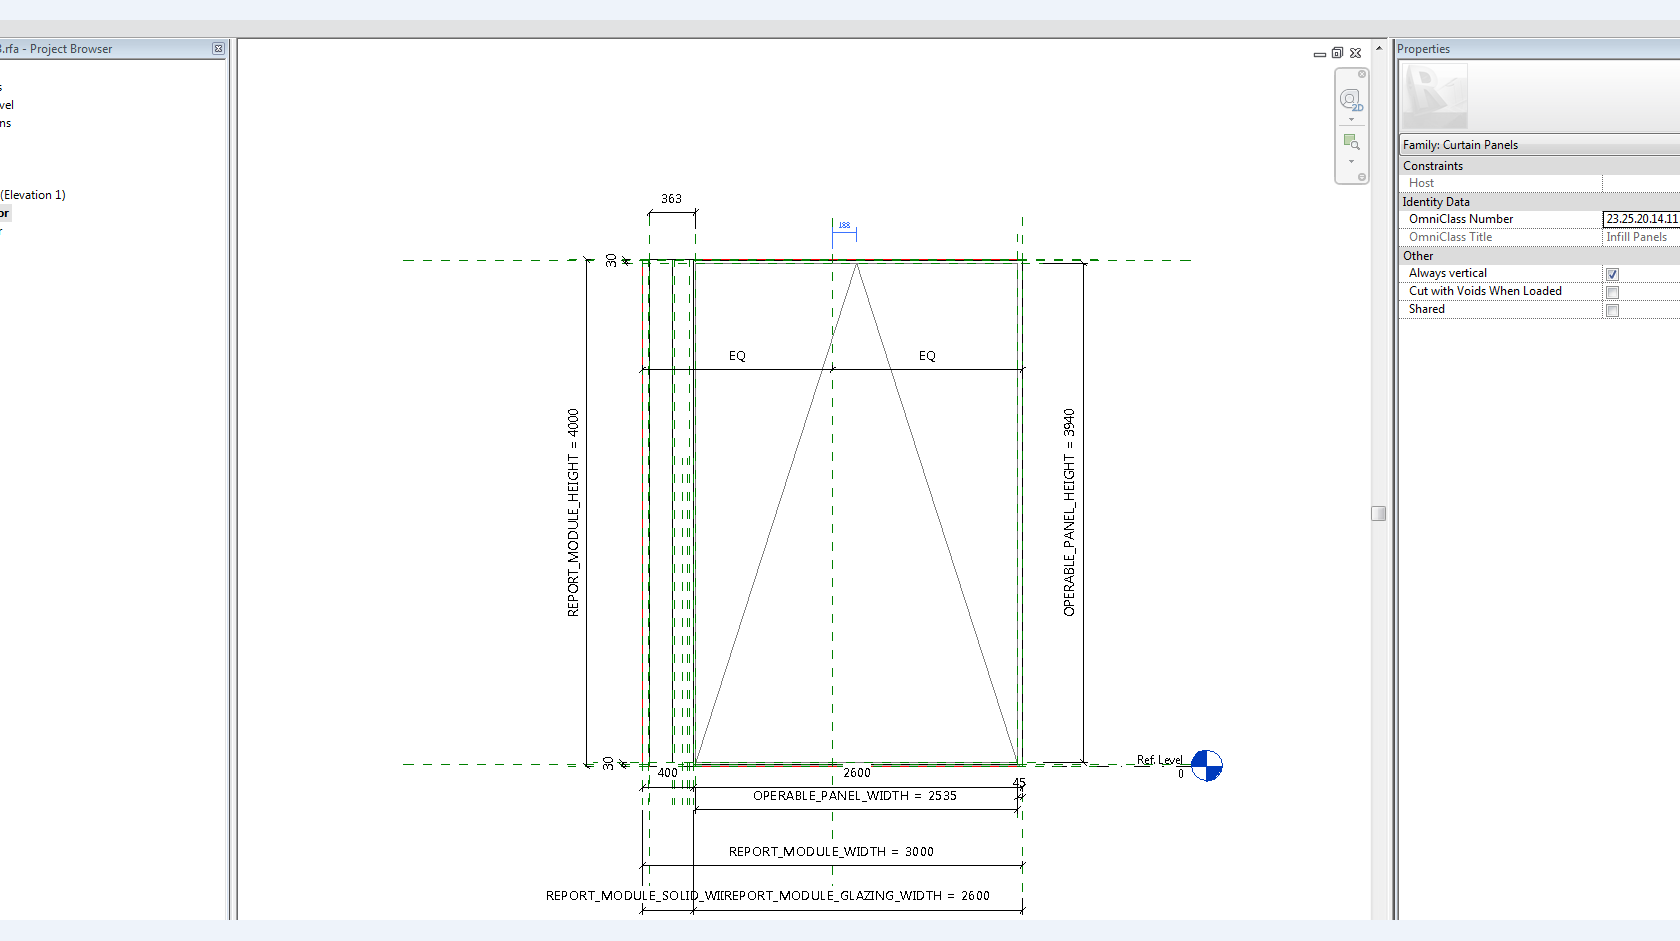Viewport: 1680px width, 941px height.
Task: Select the right EQ dimension label
Action: (x=927, y=356)
